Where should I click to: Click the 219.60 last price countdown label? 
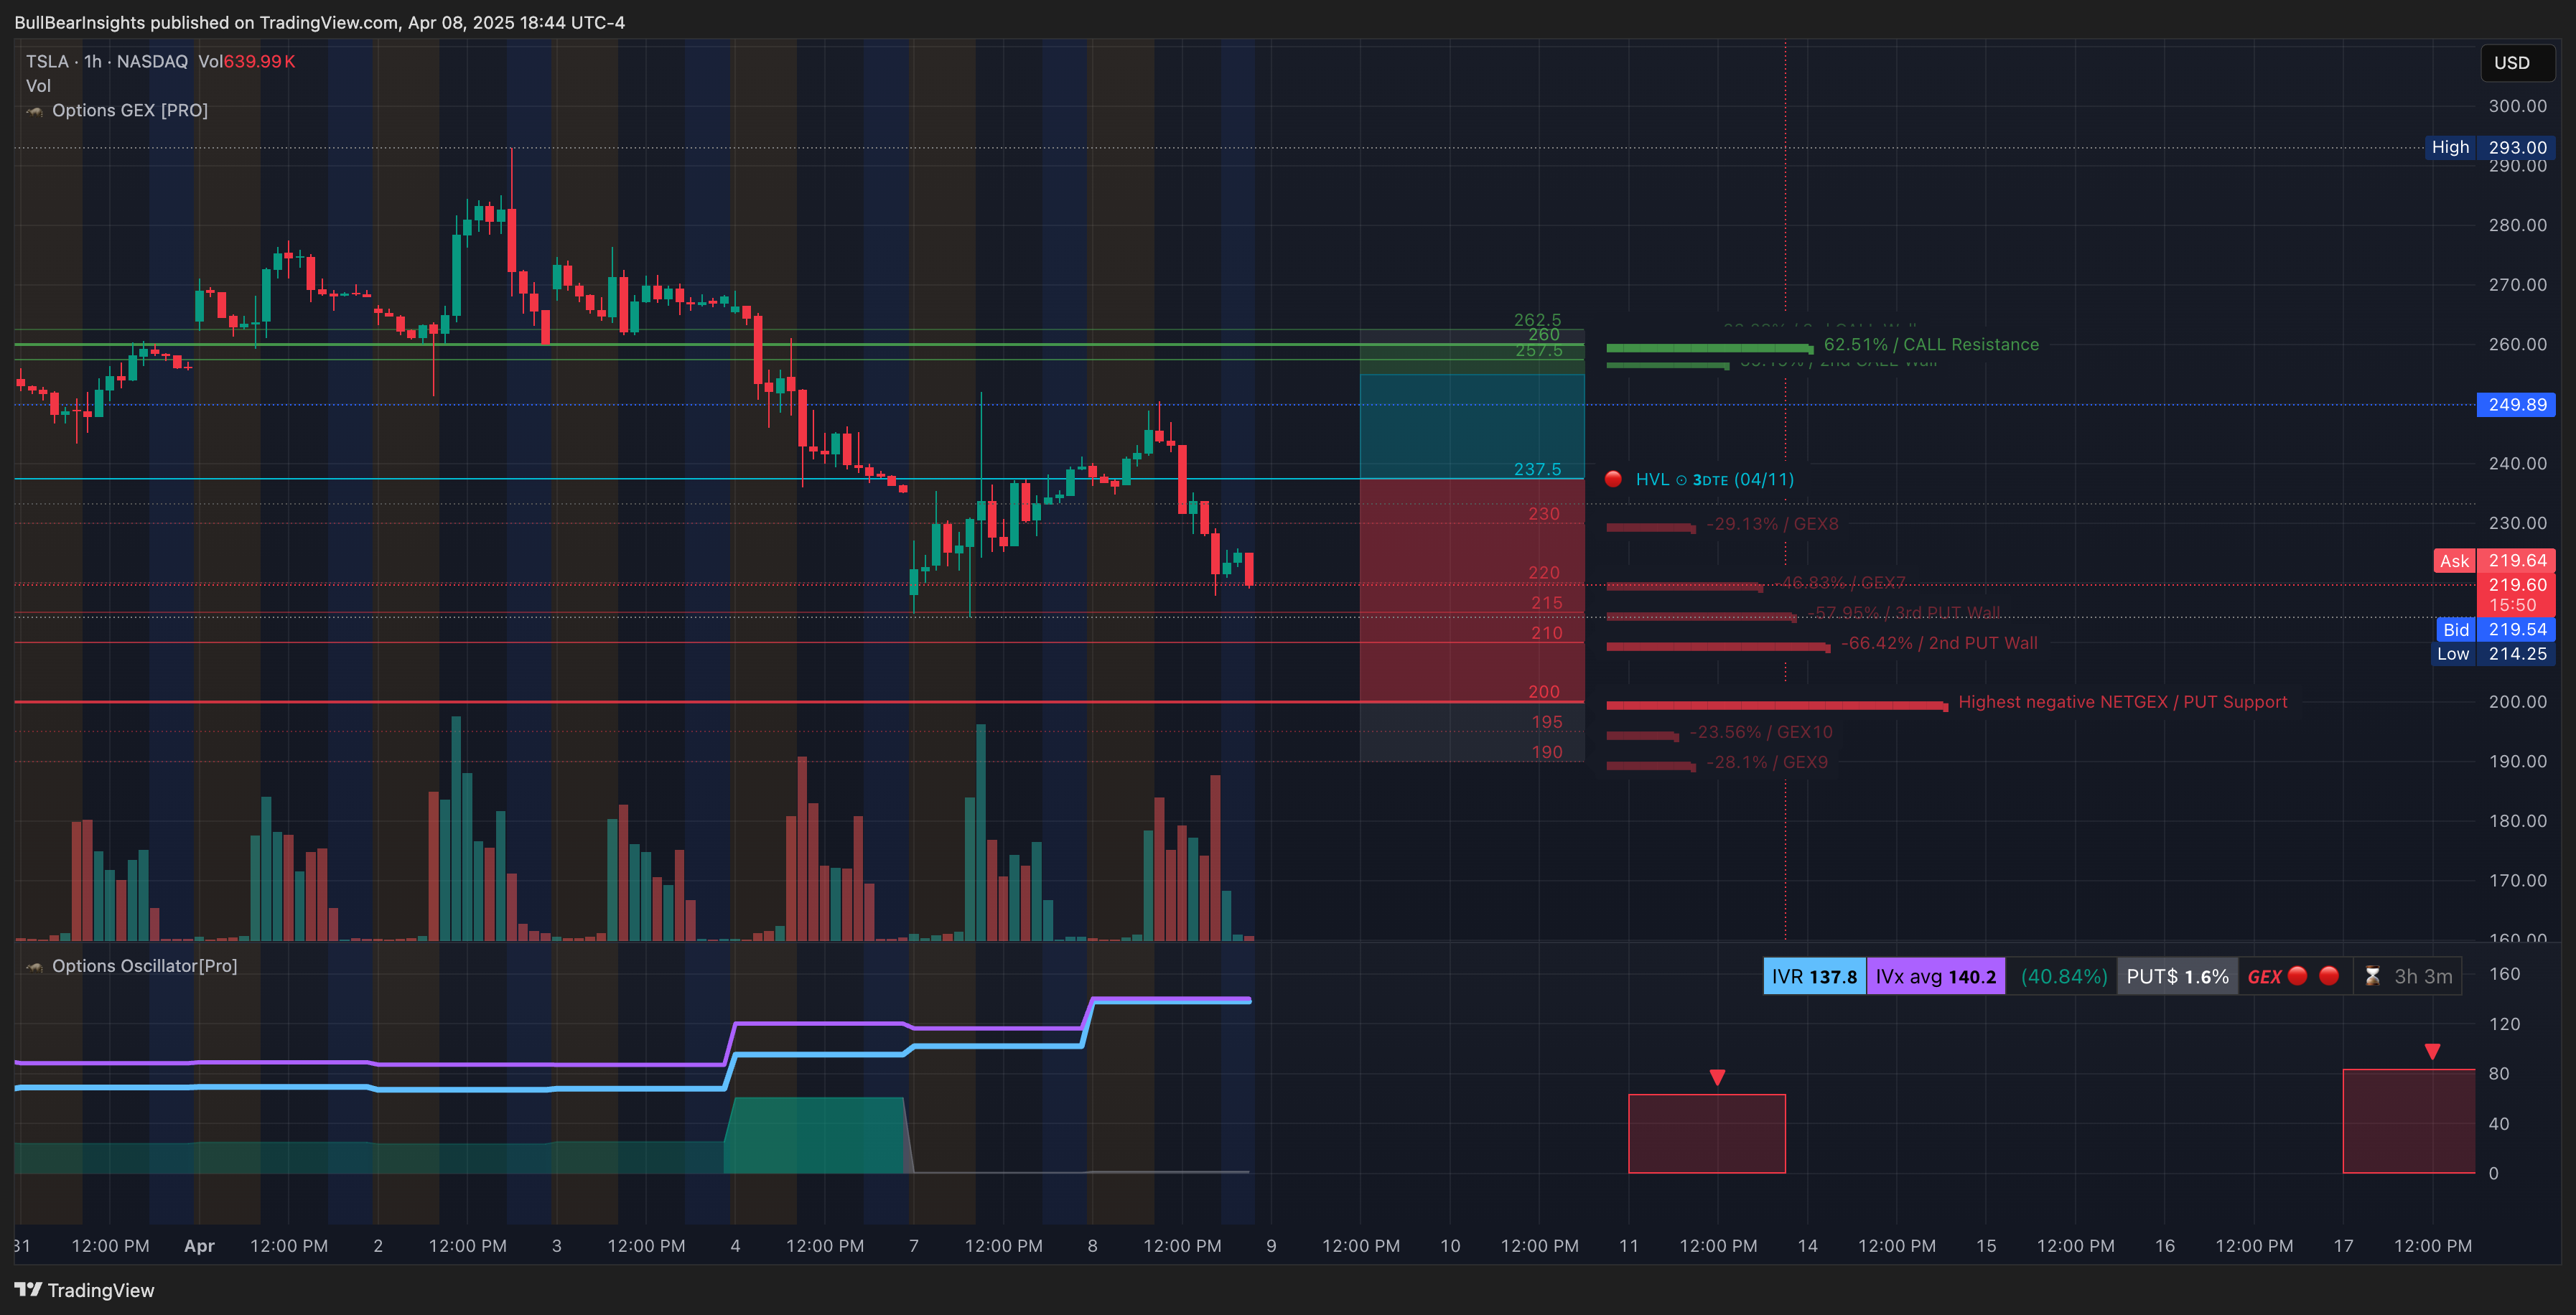2516,595
